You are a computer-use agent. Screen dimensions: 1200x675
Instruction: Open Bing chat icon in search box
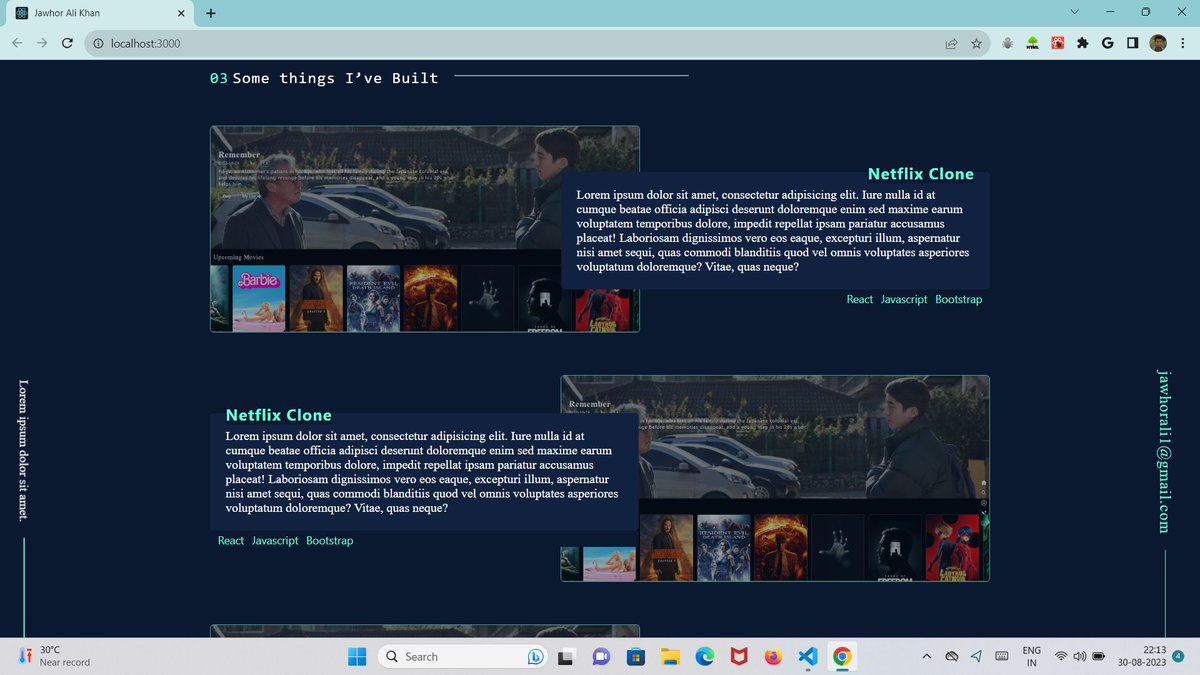(x=535, y=657)
